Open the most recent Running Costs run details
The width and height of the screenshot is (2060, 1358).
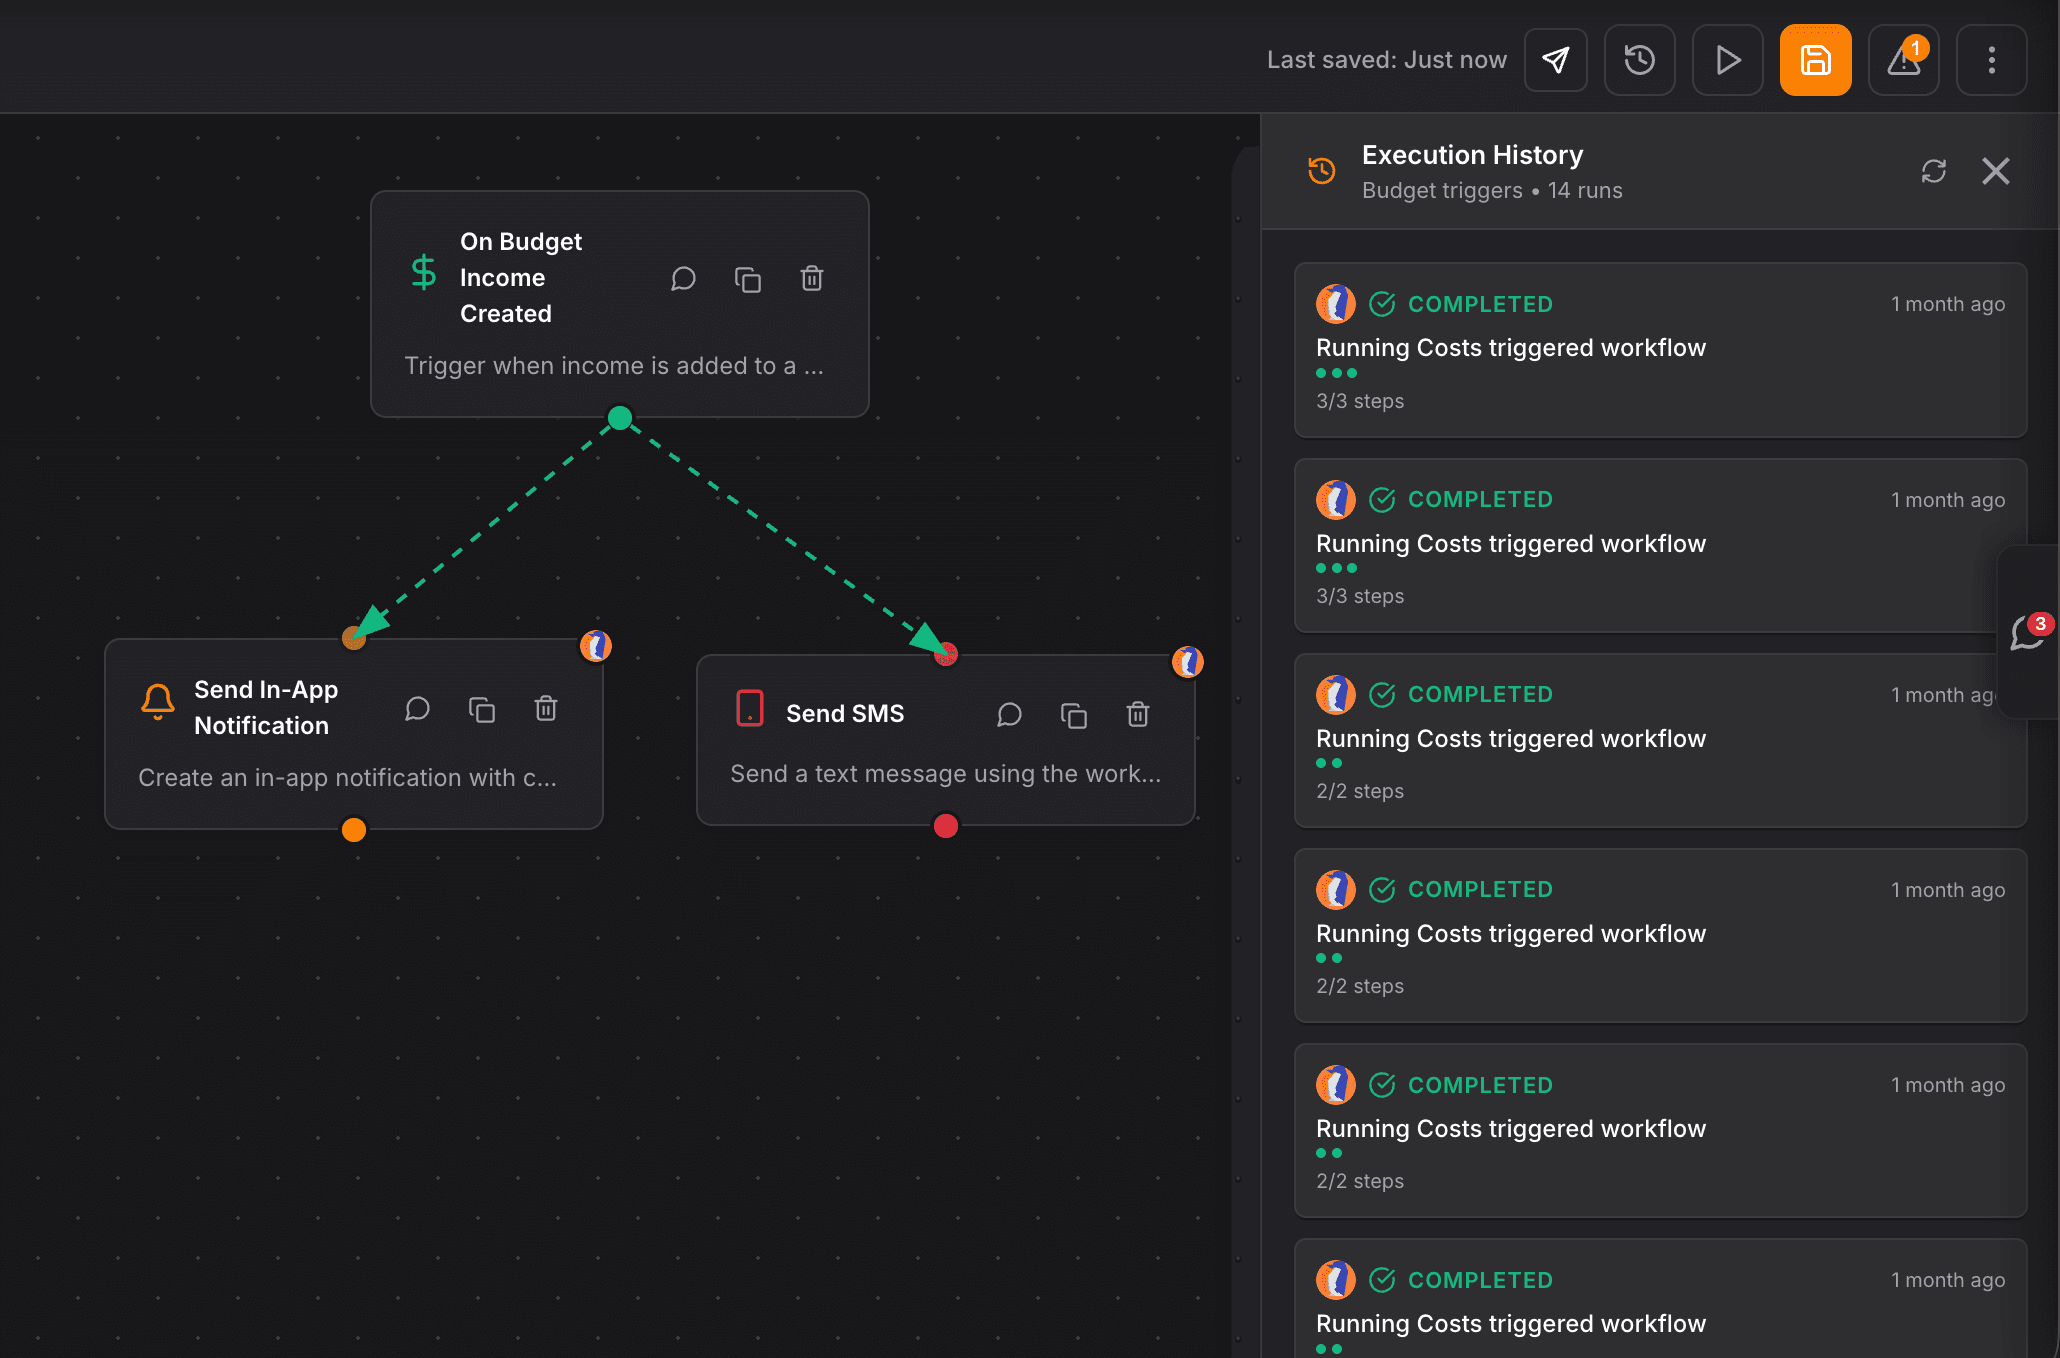(x=1660, y=350)
